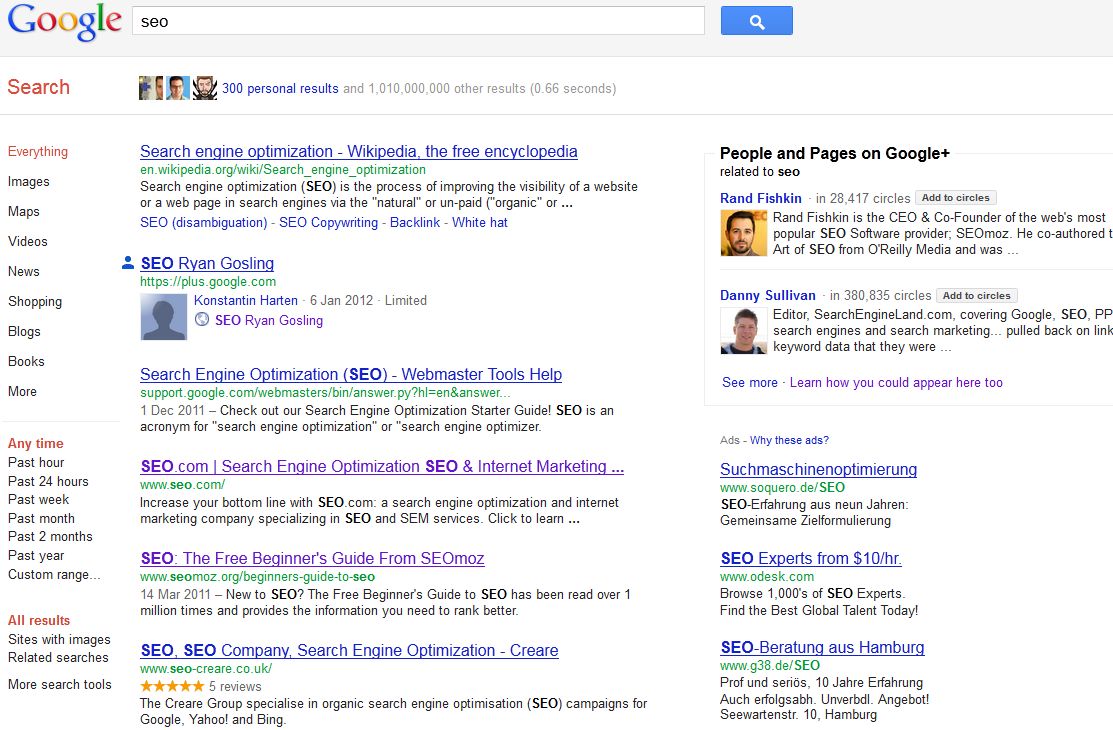1113x730 pixels.
Task: Expand More search tools
Action: pos(60,685)
